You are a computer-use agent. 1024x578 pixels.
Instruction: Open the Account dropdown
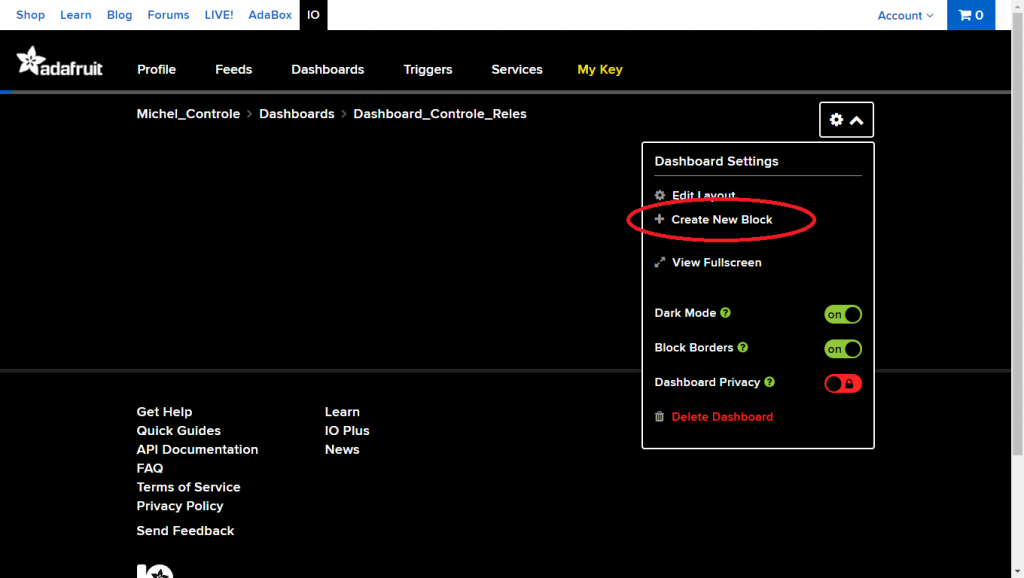click(905, 16)
